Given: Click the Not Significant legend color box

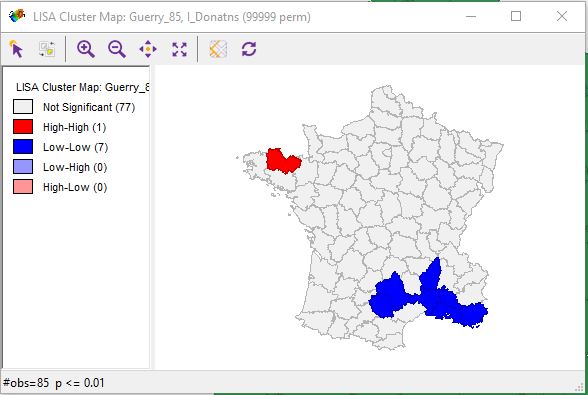Looking at the screenshot, I should 23,107.
